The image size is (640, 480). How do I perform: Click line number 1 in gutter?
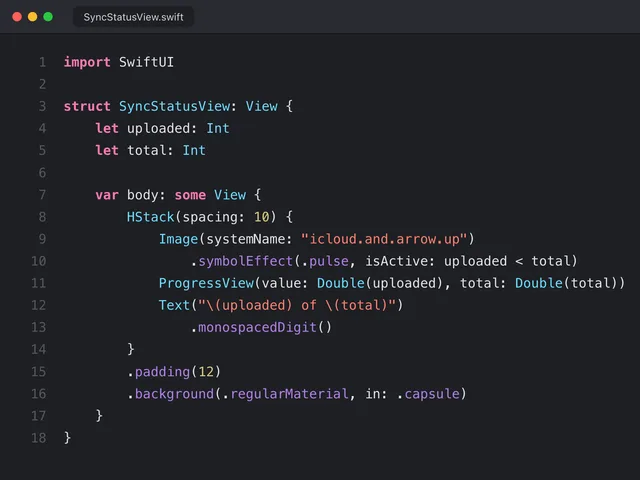pos(42,62)
